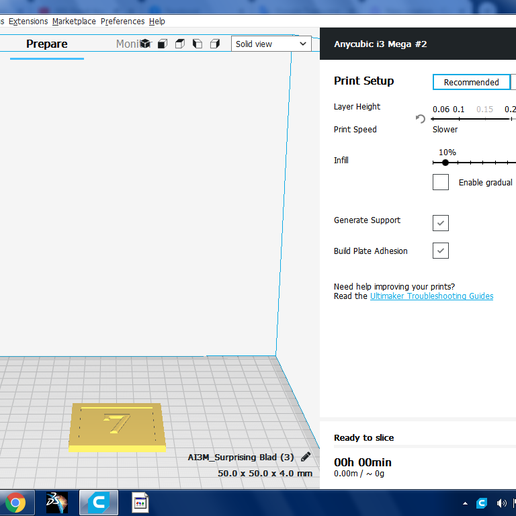Click the Generate Support label

click(367, 220)
